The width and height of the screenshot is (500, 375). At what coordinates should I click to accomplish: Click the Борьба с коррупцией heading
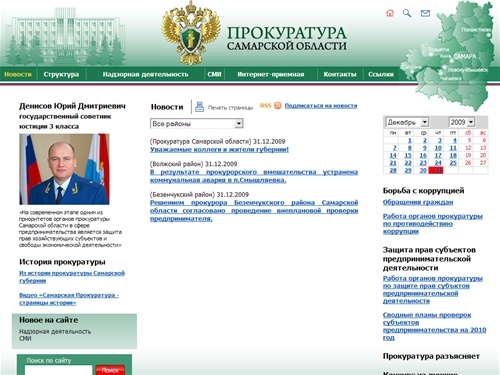(423, 191)
